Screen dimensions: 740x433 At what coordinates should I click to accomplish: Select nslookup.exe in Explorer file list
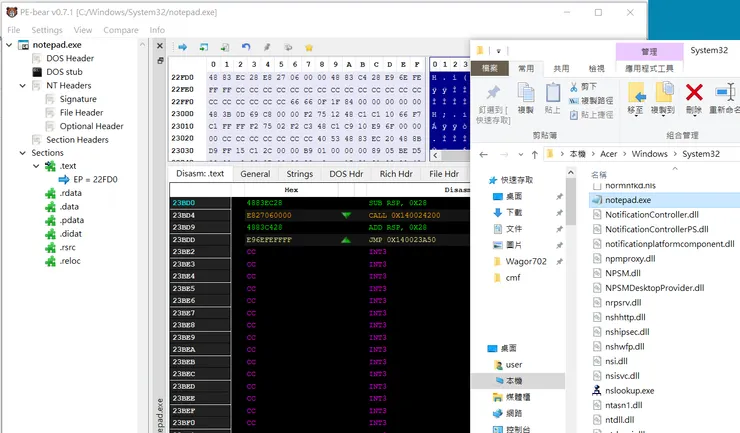point(630,391)
